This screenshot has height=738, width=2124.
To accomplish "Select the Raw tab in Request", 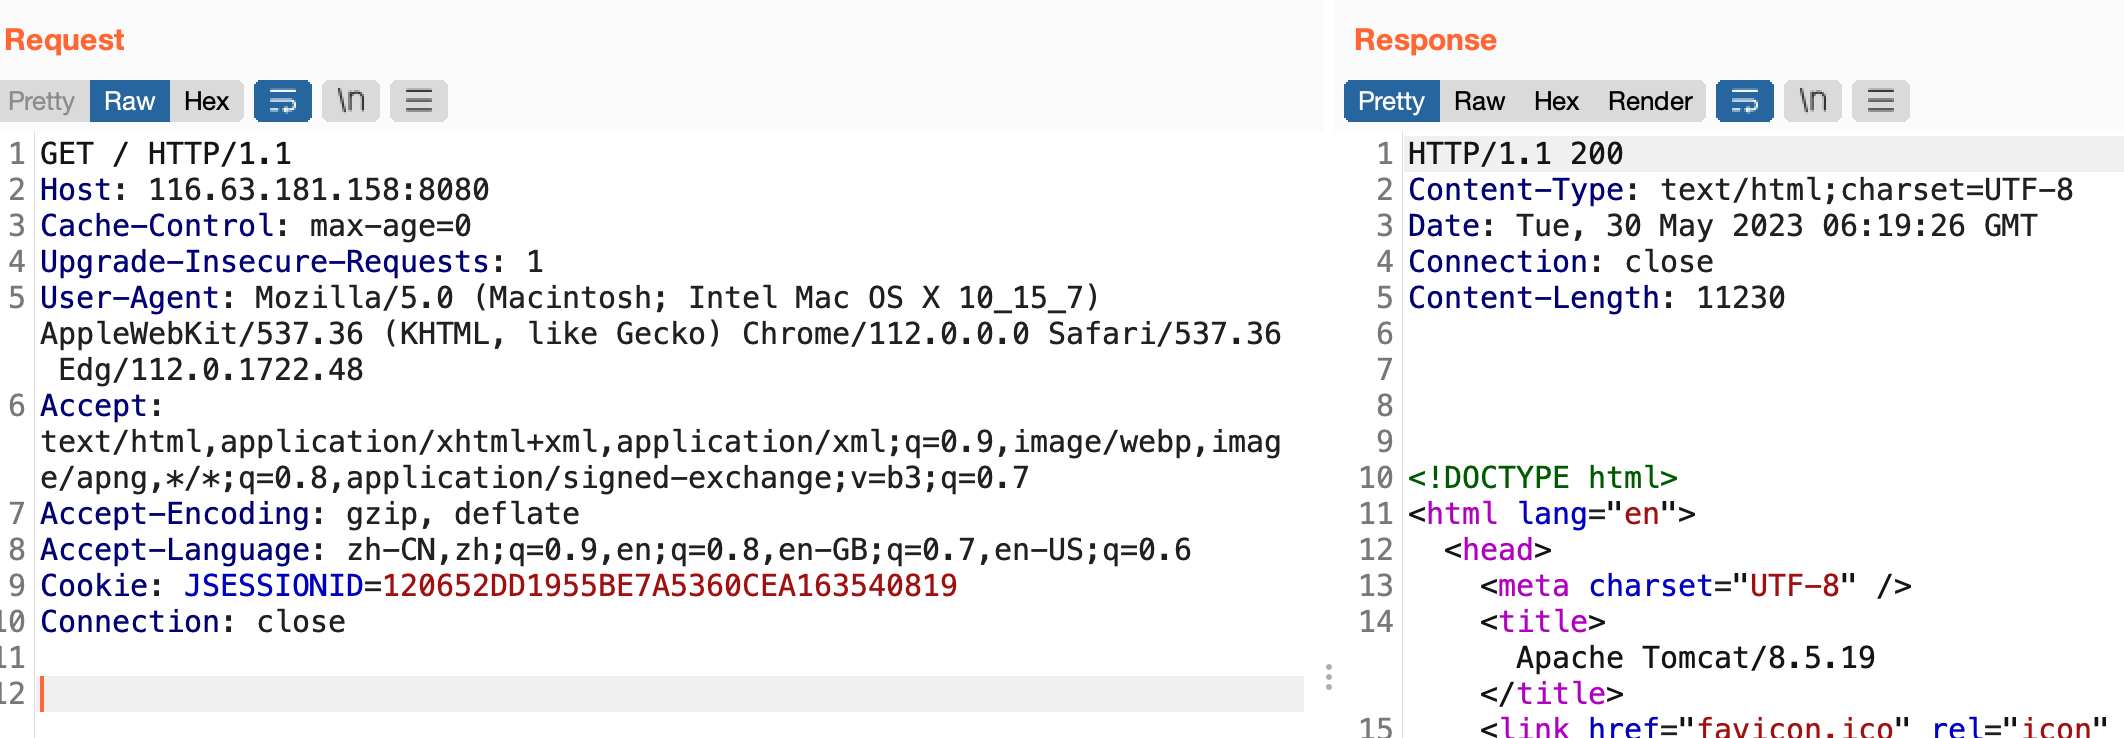I will click(x=130, y=101).
